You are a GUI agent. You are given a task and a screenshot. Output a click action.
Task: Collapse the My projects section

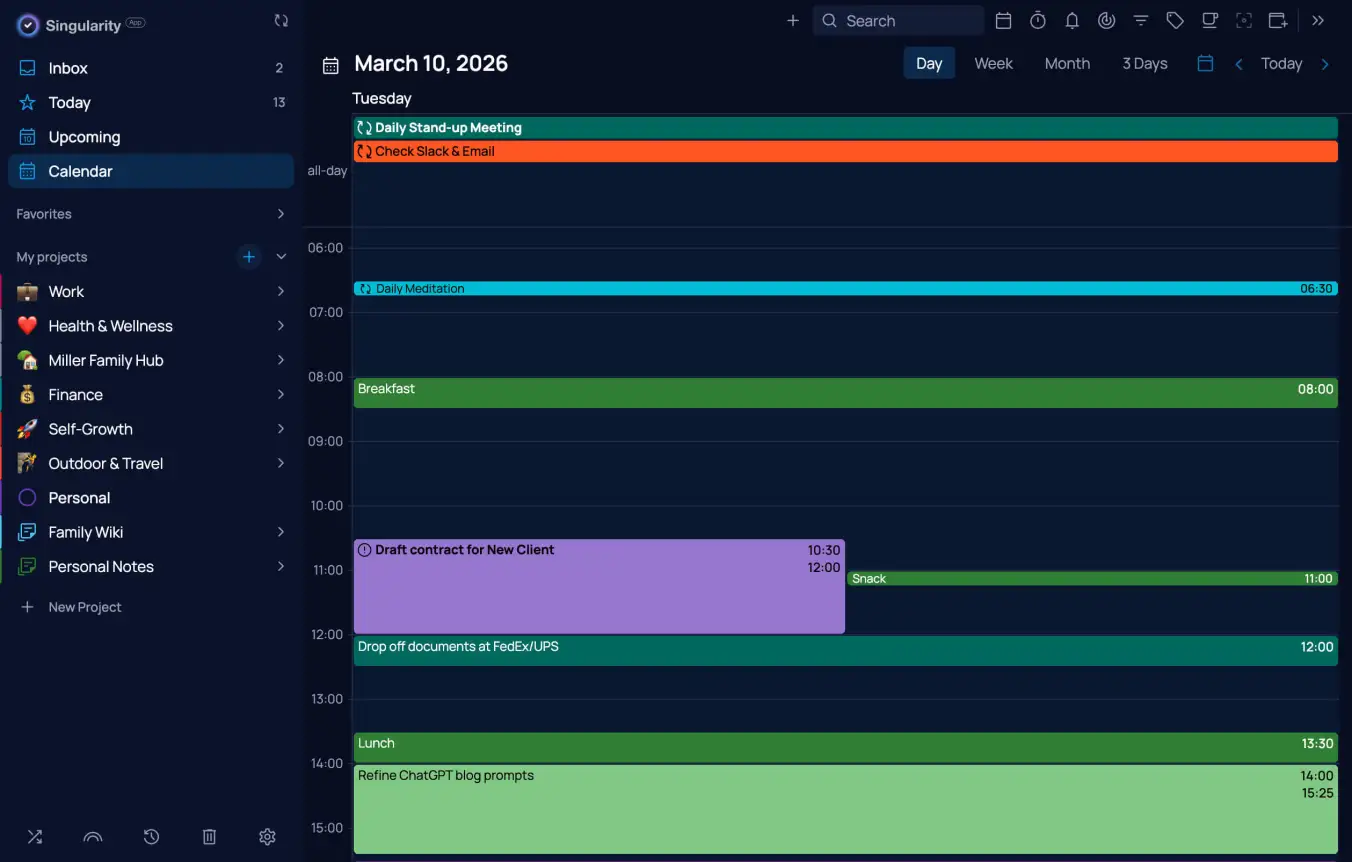[281, 257]
